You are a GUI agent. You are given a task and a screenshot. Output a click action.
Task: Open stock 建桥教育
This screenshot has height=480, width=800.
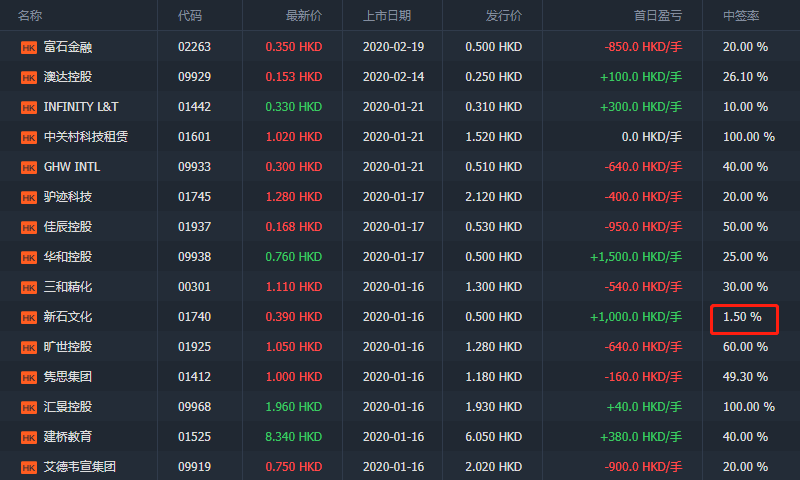[68, 437]
